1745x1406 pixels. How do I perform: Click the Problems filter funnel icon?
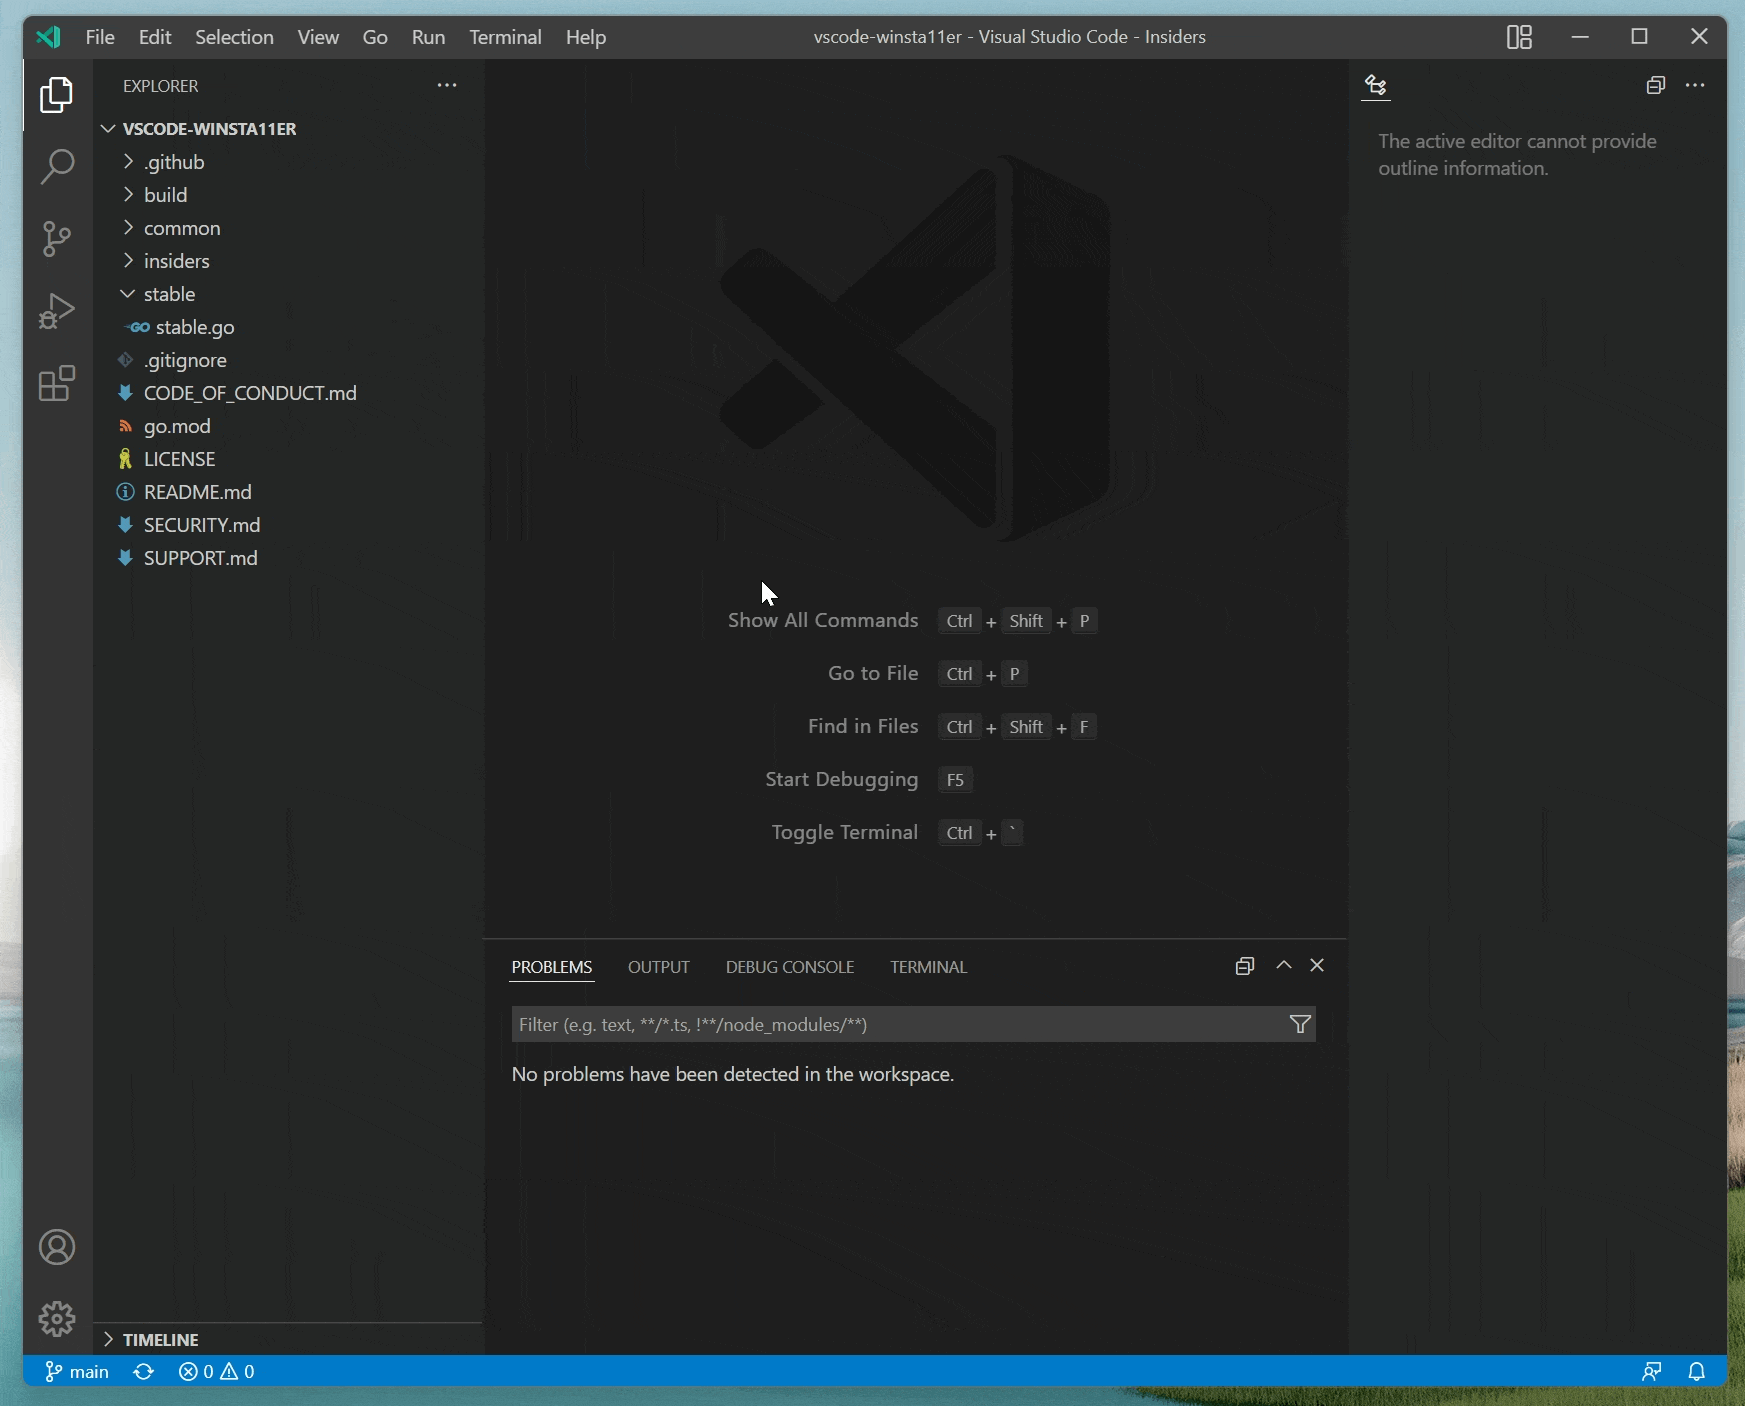click(1300, 1024)
